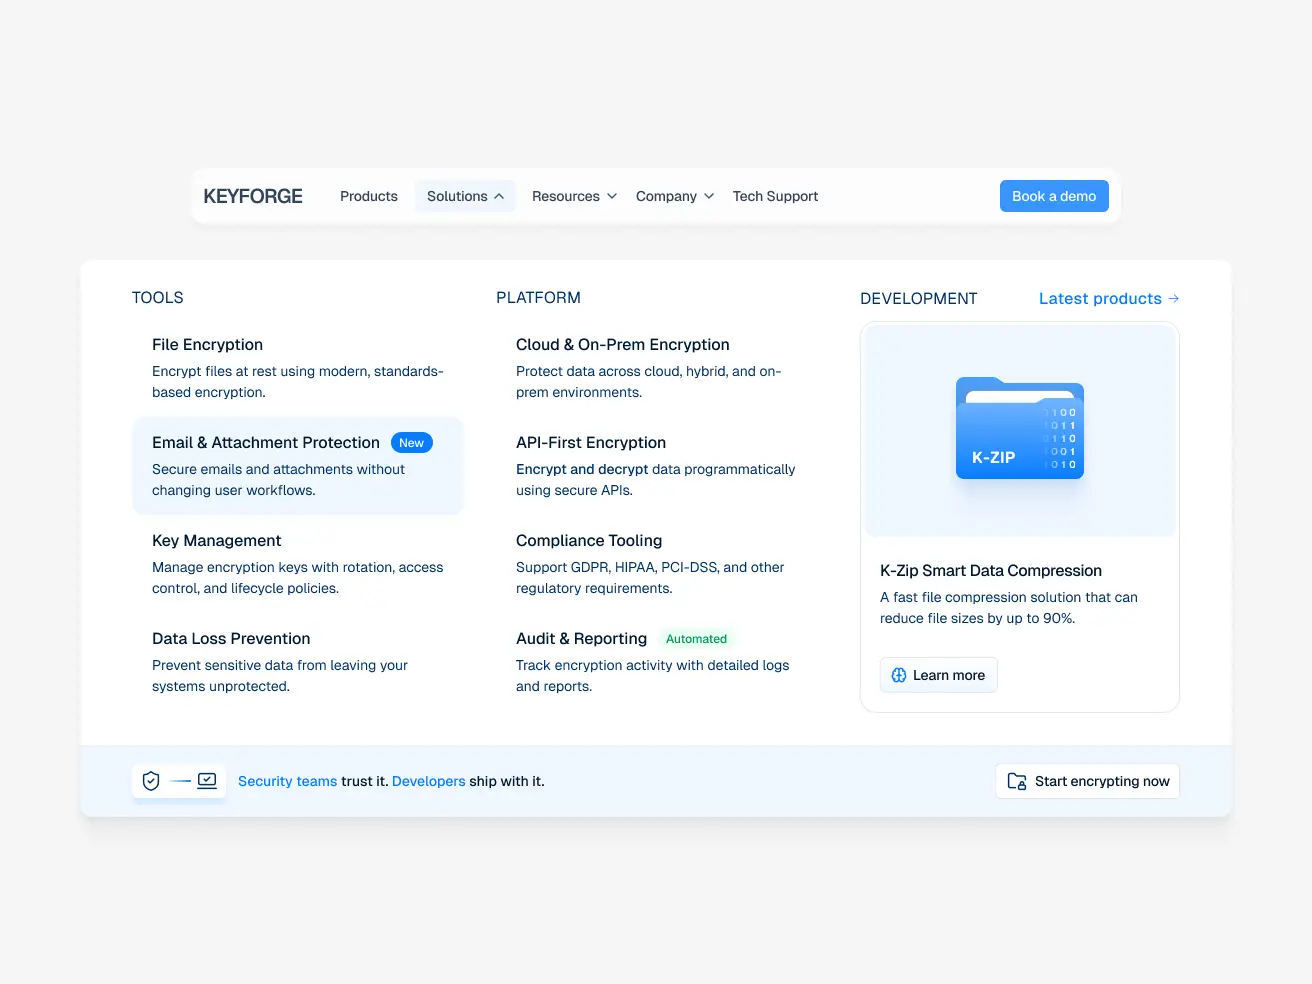
Task: Click the Automated badge beside Audit & Reporting
Action: click(696, 639)
